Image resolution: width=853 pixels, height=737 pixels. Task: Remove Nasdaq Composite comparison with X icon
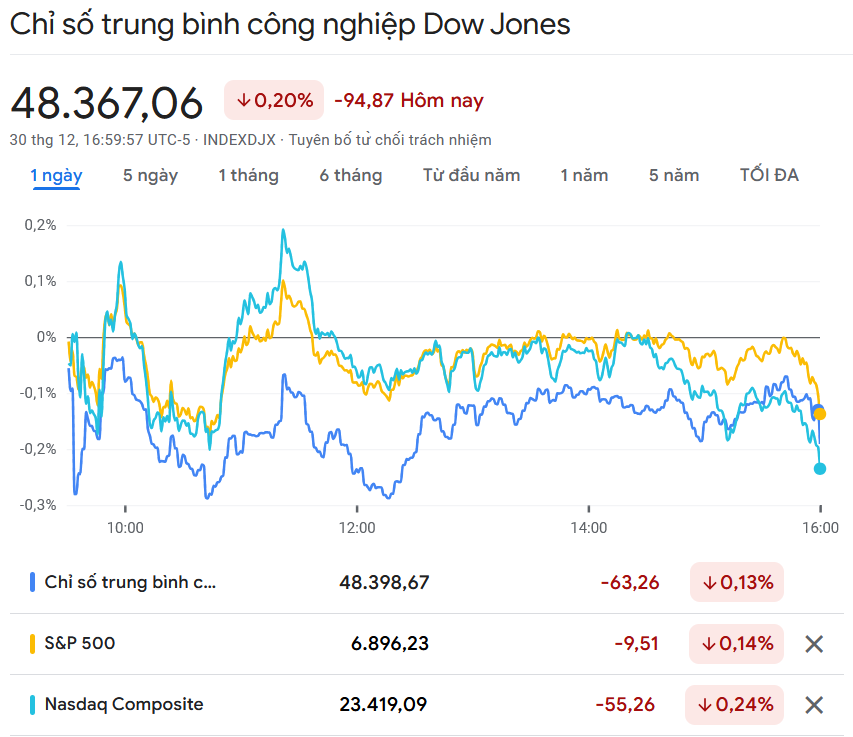click(x=814, y=705)
